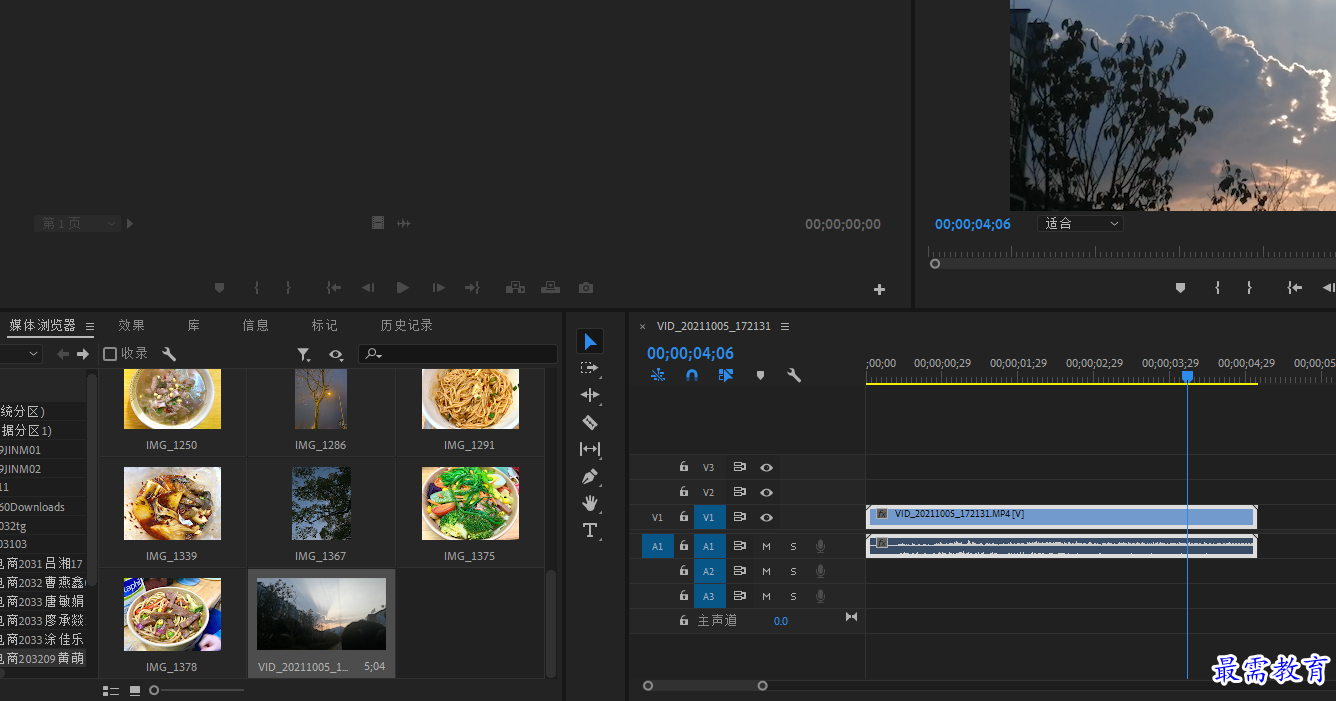Switch media browser to list view
This screenshot has height=701, width=1336.
click(x=111, y=690)
